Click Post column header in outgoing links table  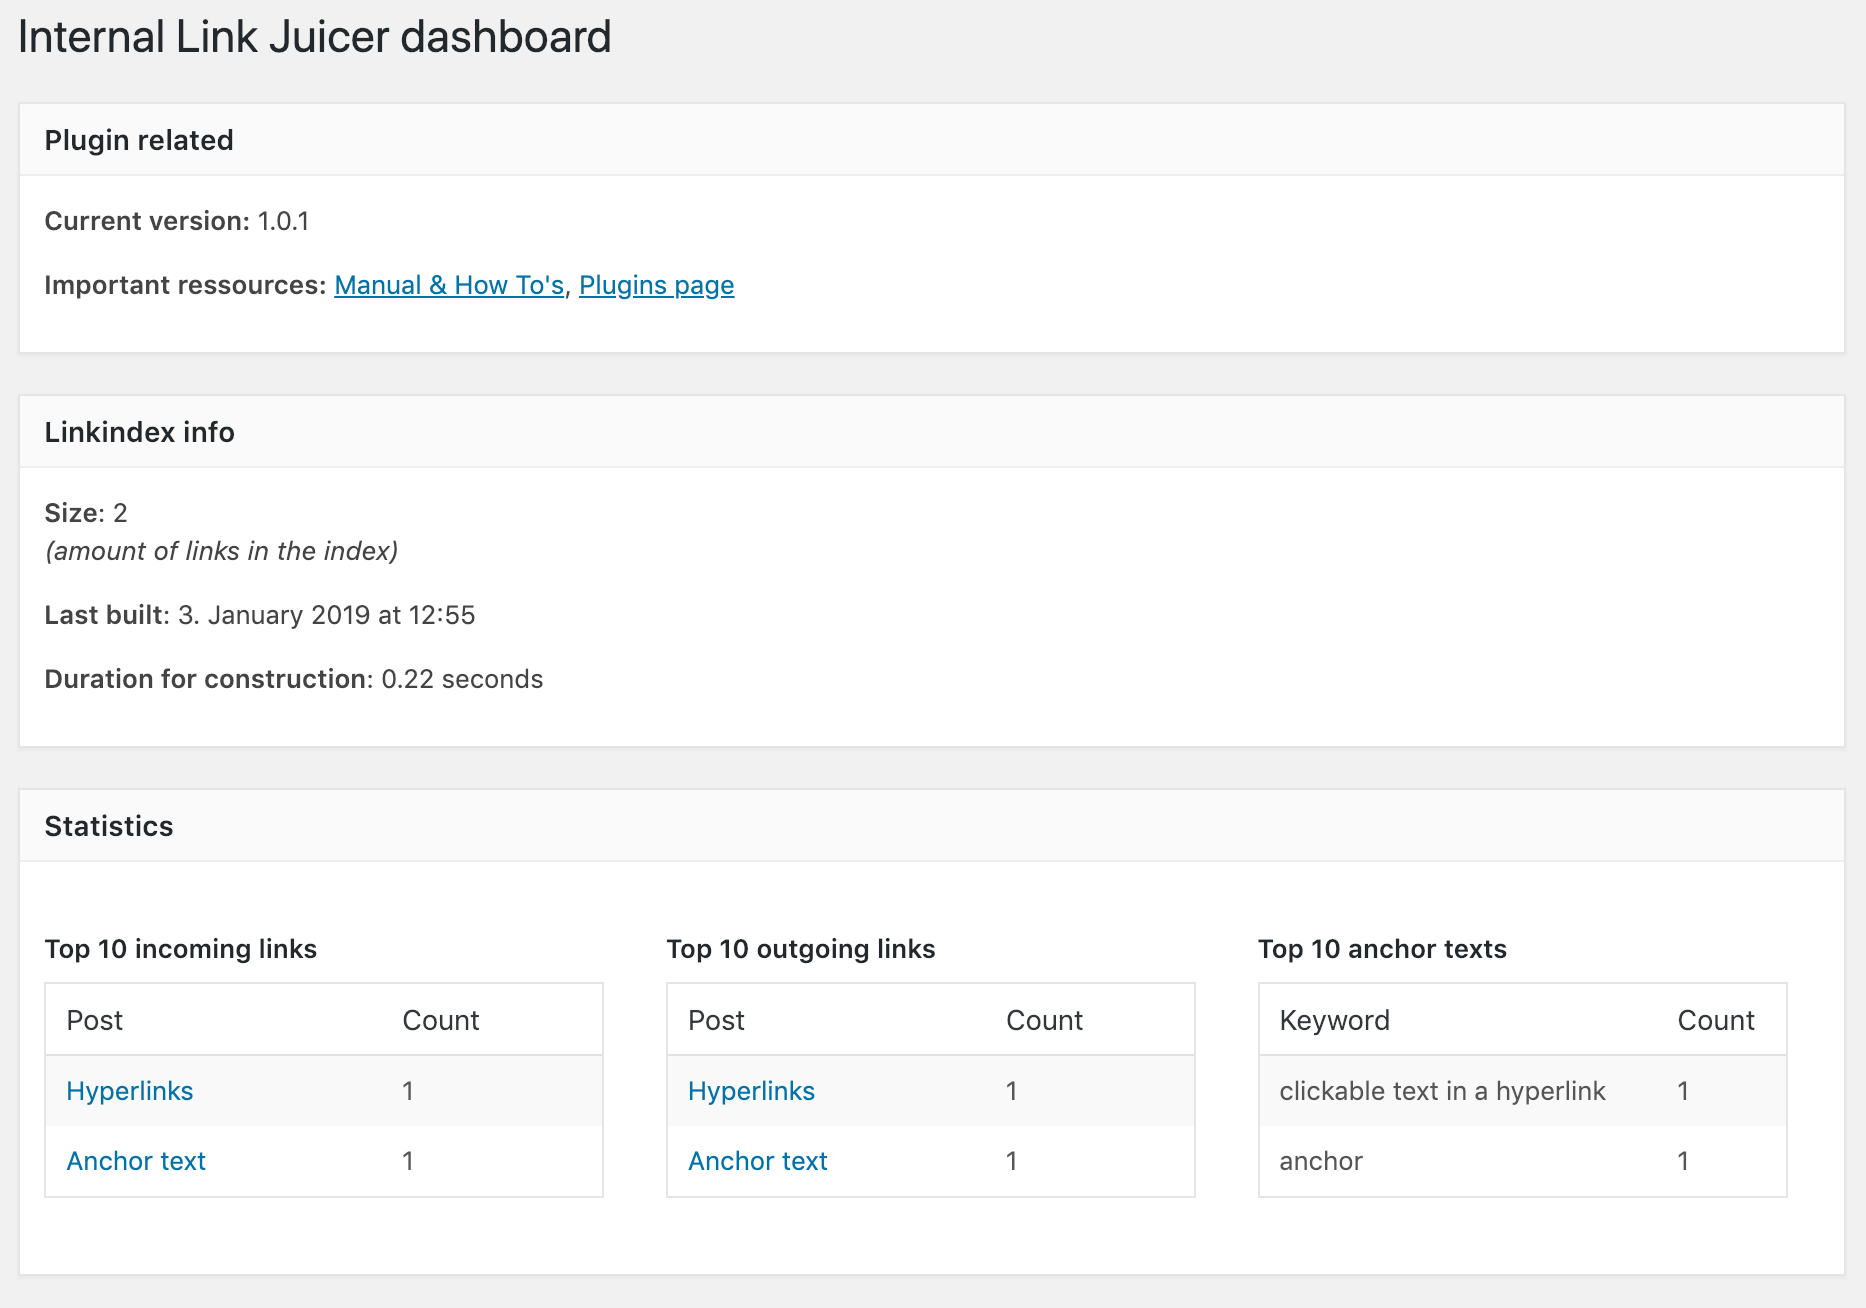716,1020
